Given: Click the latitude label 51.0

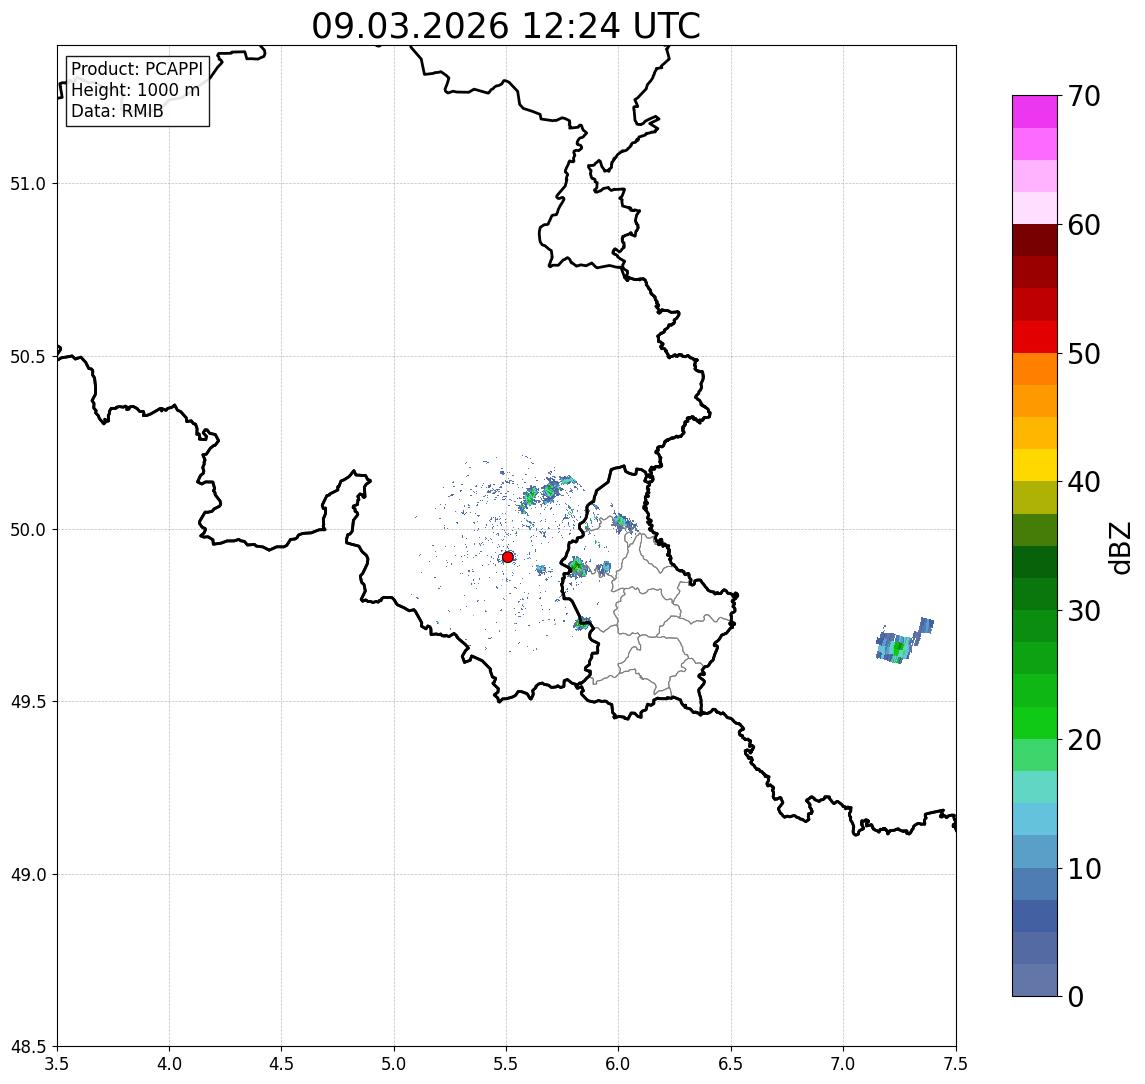Looking at the screenshot, I should [x=28, y=184].
